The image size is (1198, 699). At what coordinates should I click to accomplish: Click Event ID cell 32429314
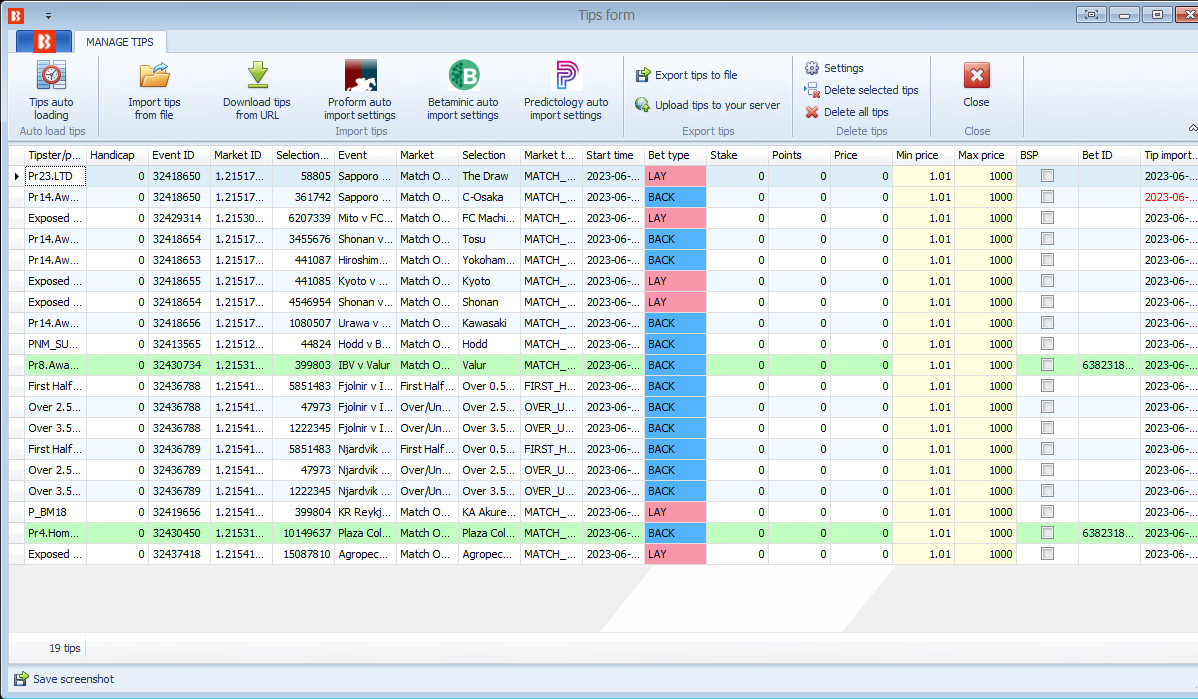(x=180, y=218)
